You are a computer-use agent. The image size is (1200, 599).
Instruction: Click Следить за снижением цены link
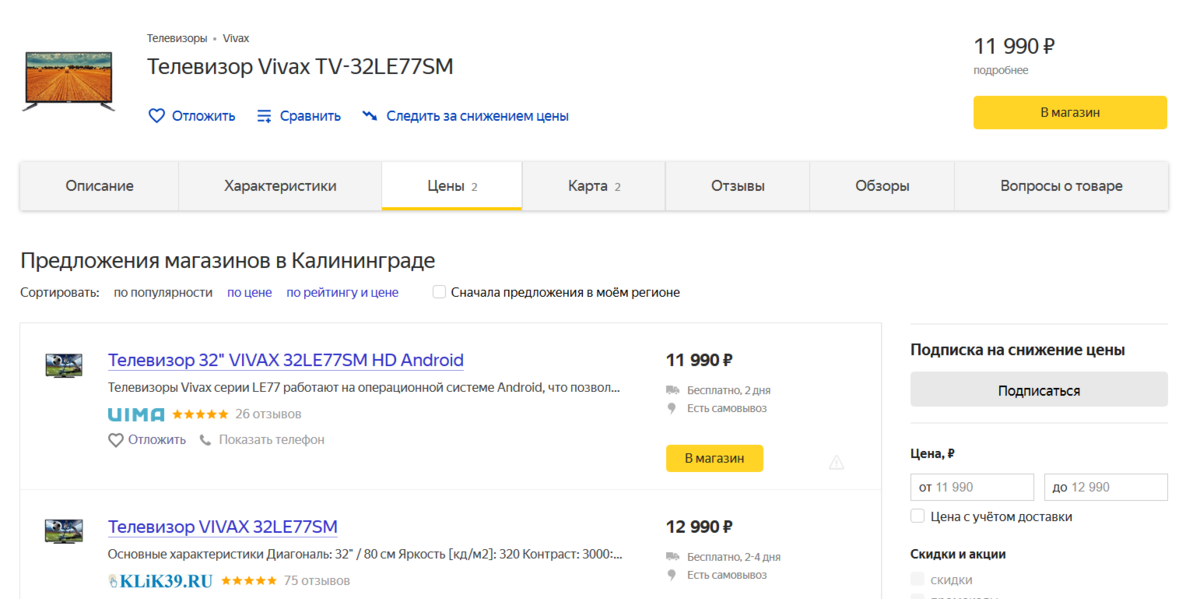[477, 116]
